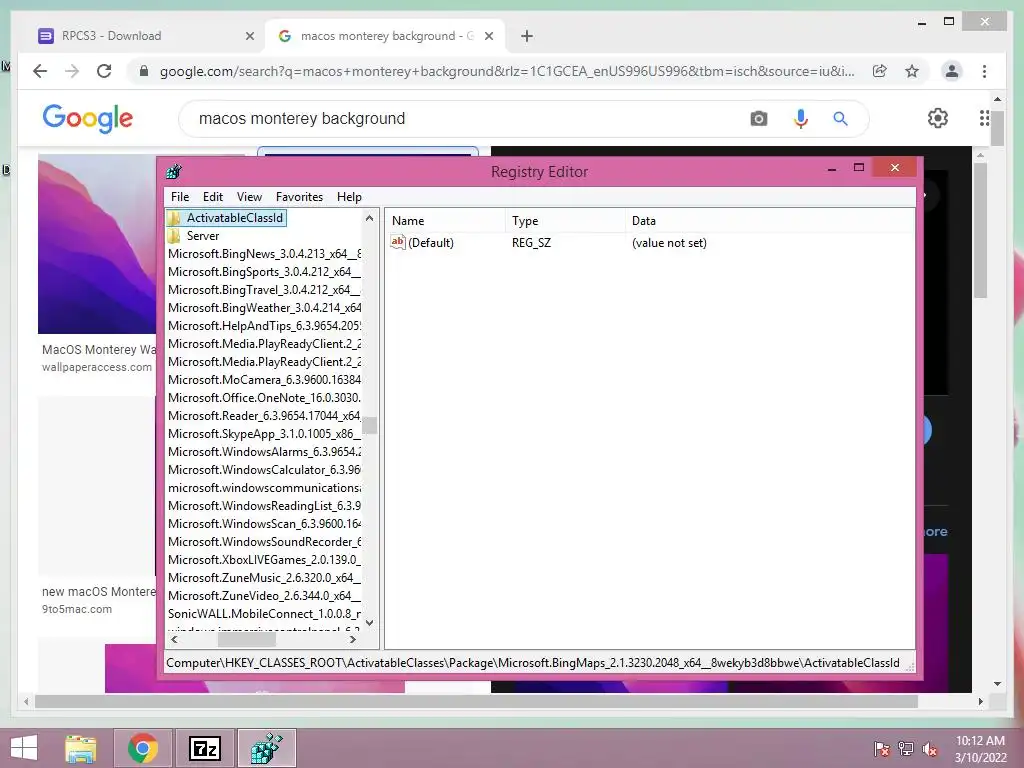
Task: Select the Microsoft.BingWeather registry key
Action: (x=264, y=308)
